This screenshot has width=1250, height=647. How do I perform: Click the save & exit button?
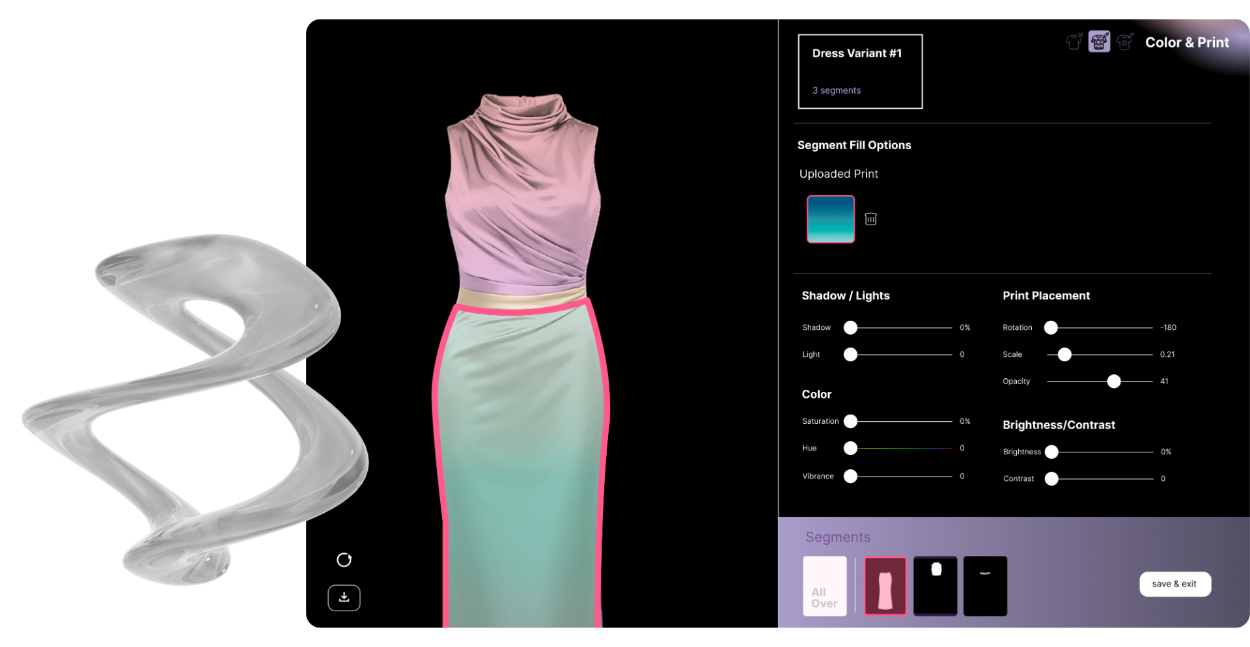click(1175, 584)
